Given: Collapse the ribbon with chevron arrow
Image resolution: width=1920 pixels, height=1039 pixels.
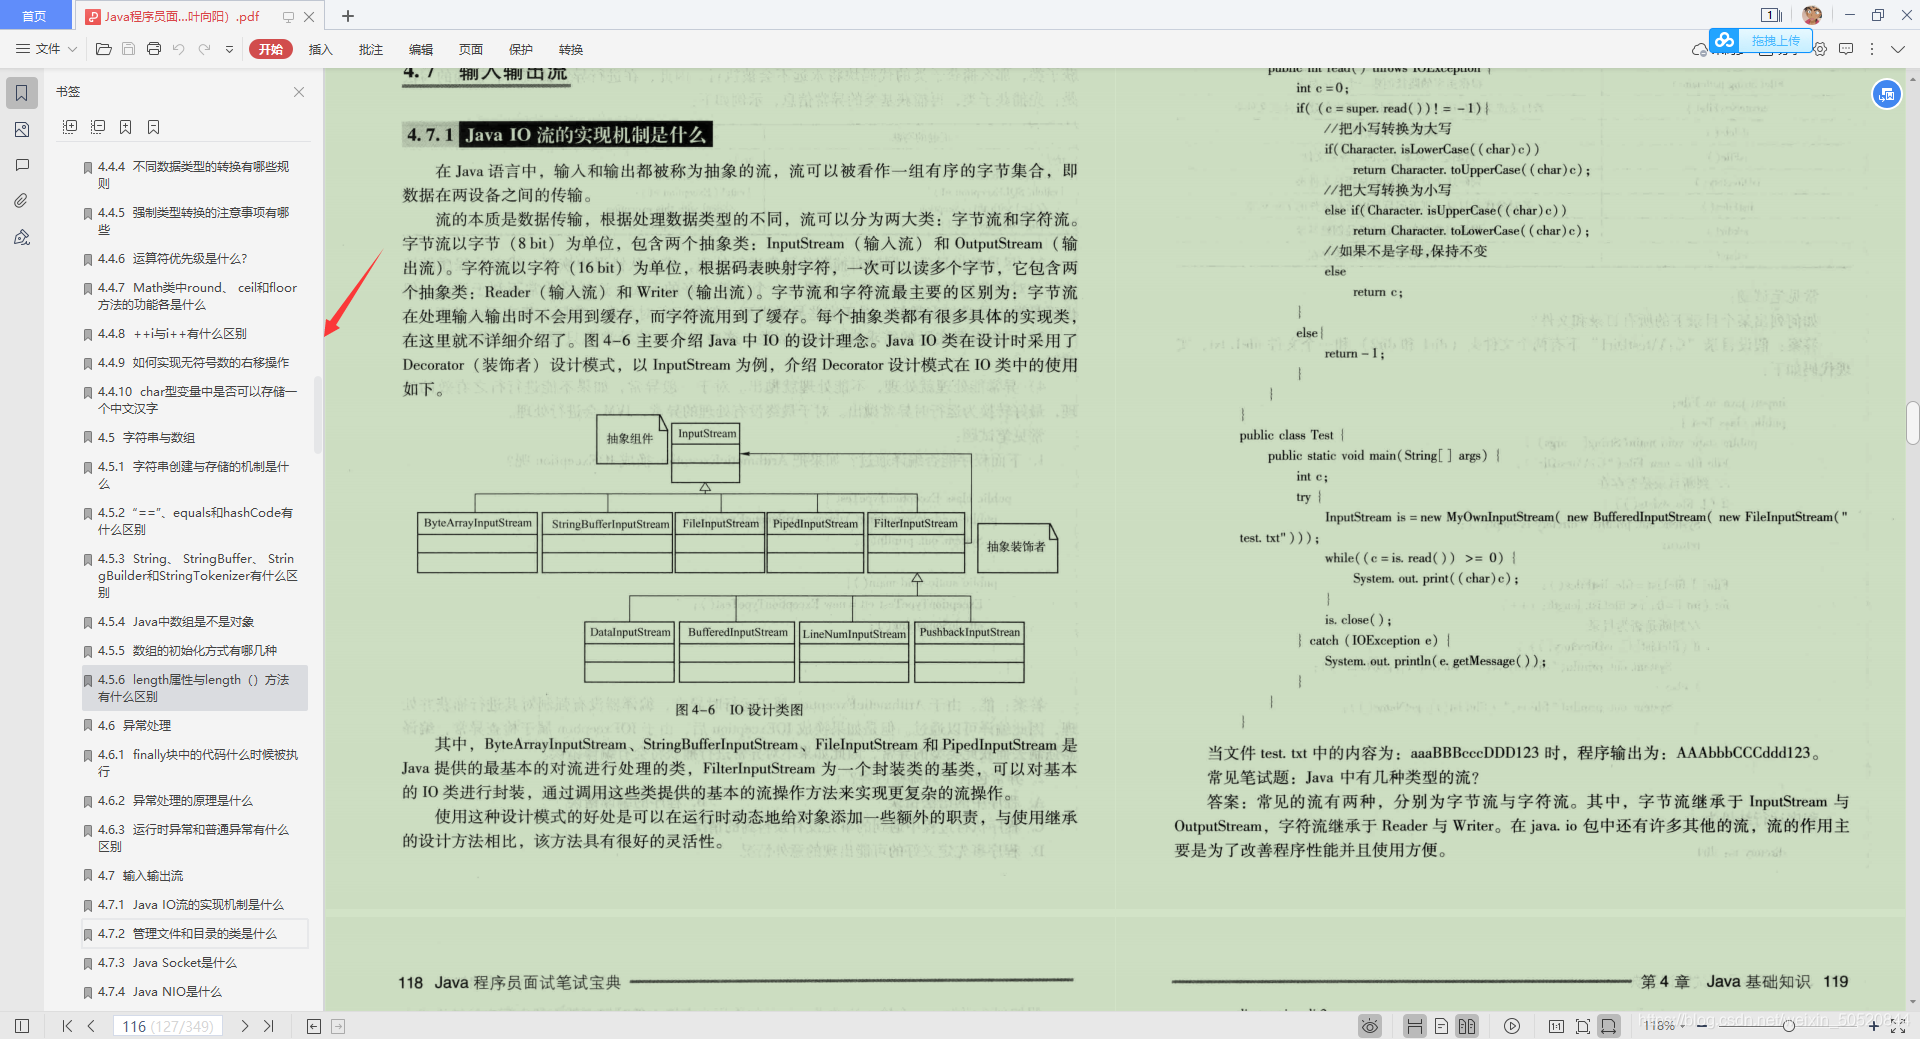Looking at the screenshot, I should (x=1899, y=49).
